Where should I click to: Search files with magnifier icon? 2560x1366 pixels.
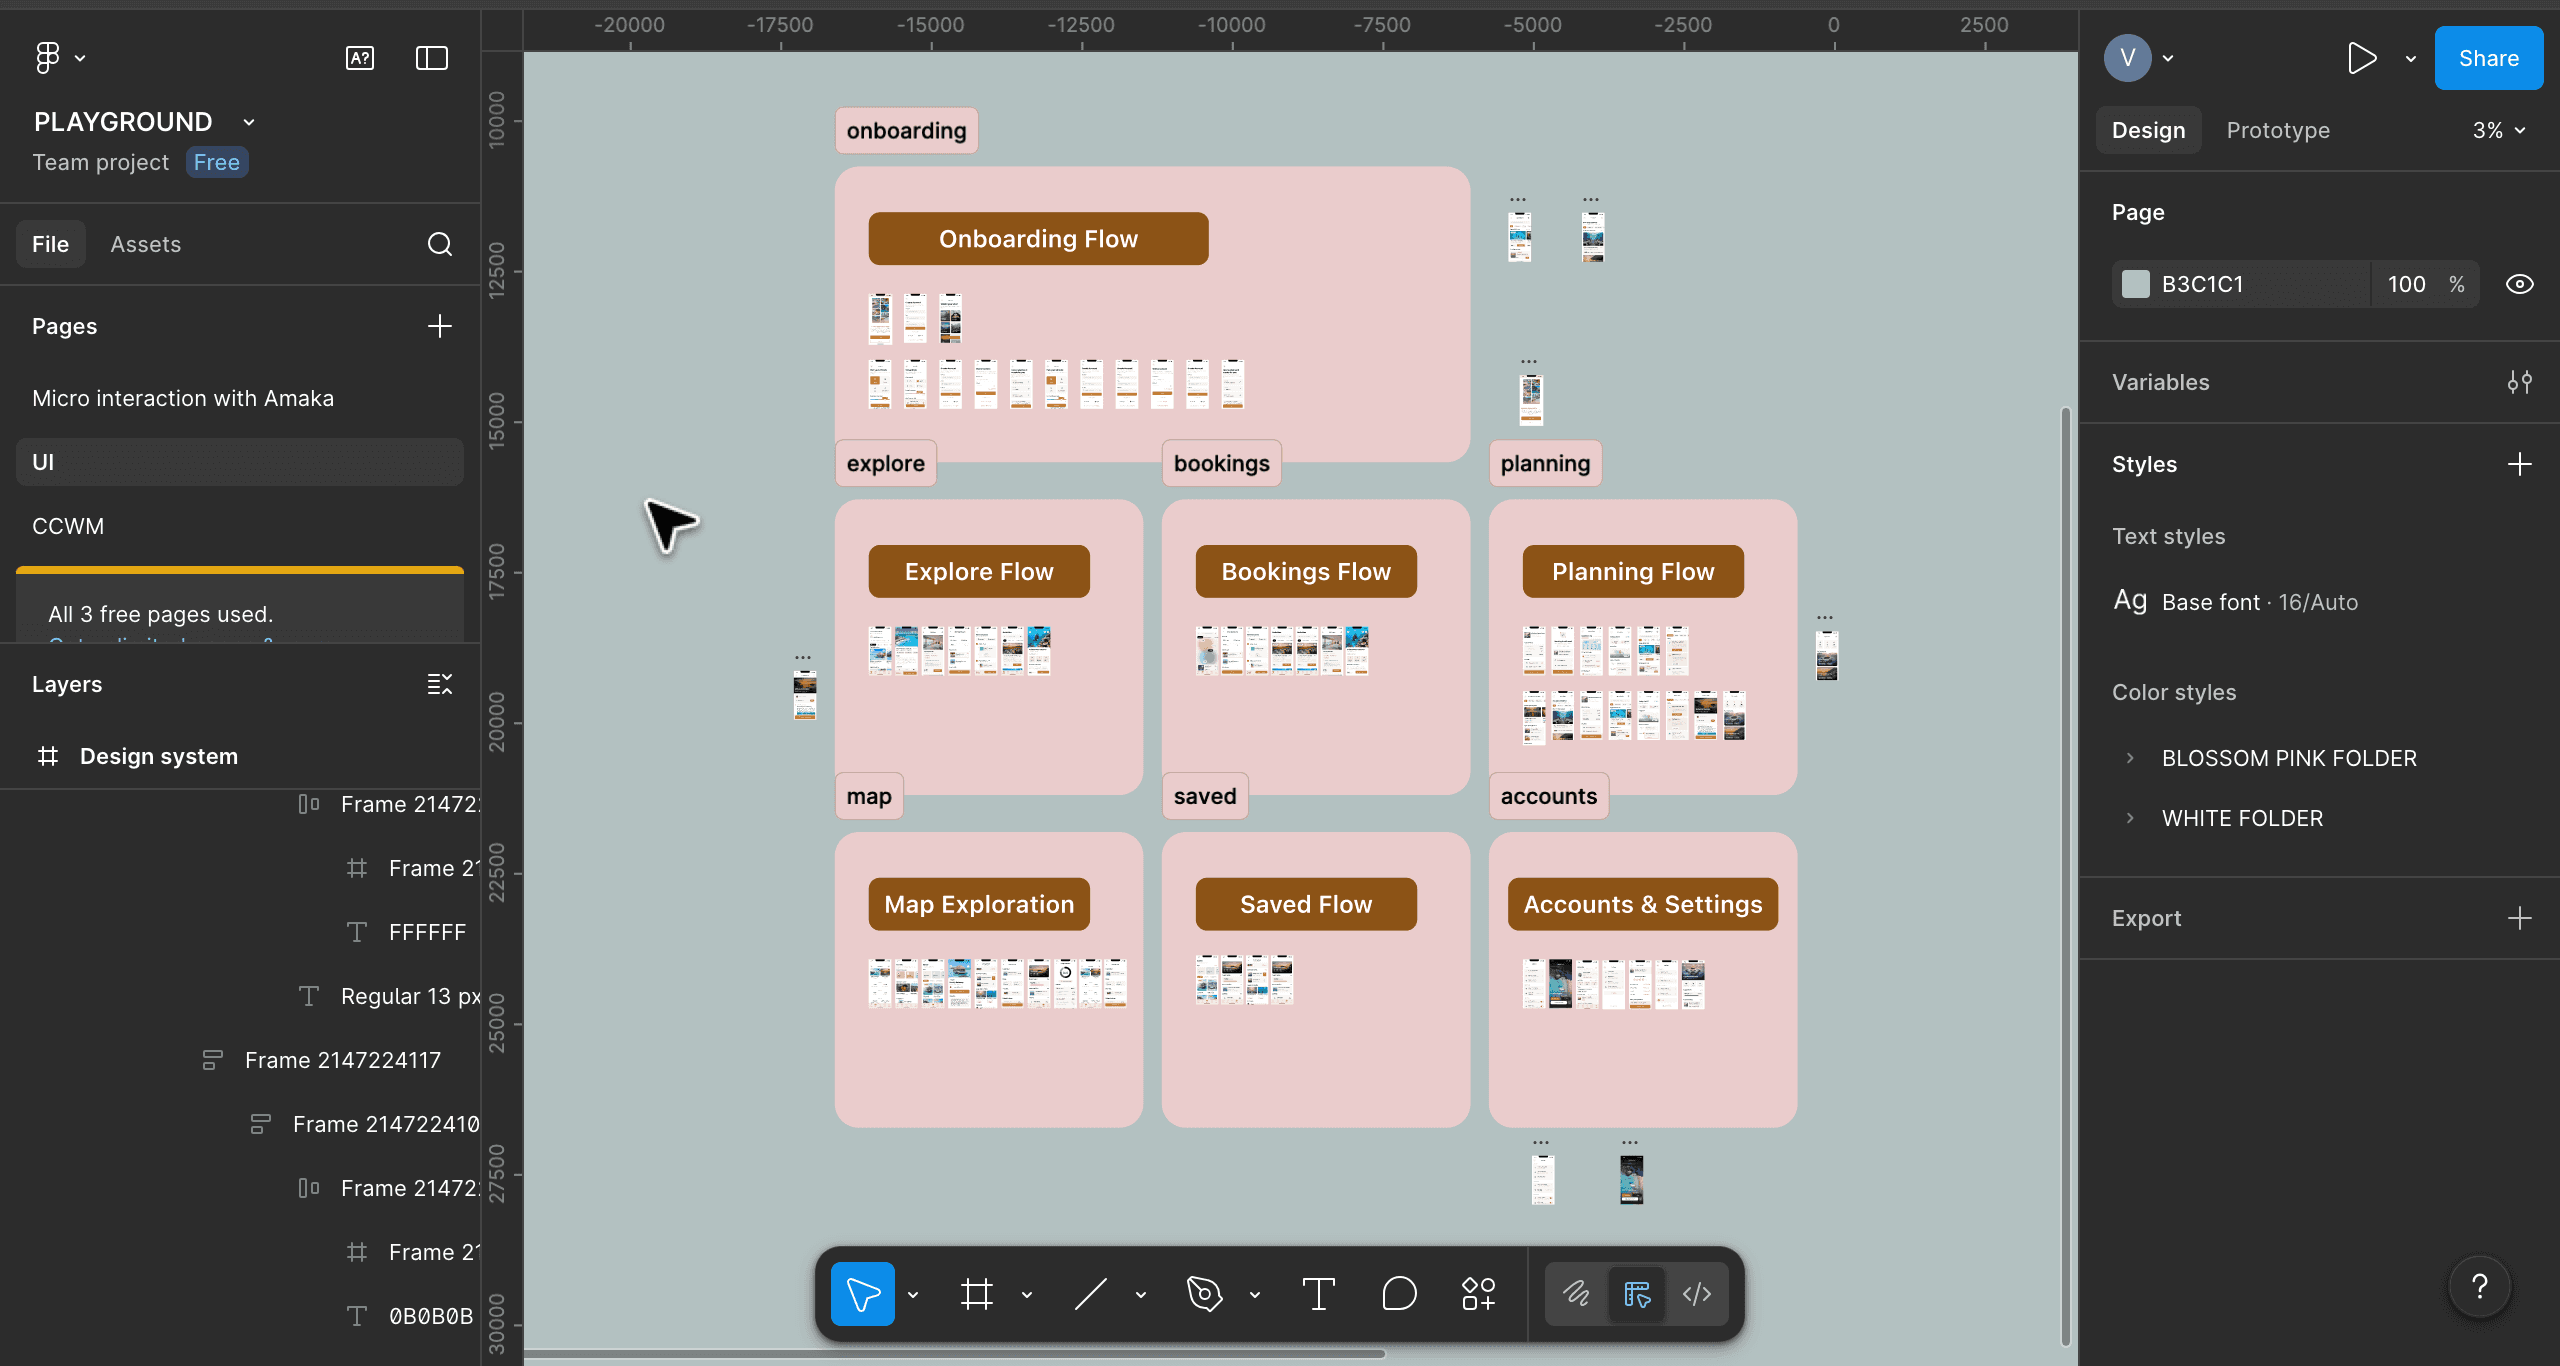point(440,244)
